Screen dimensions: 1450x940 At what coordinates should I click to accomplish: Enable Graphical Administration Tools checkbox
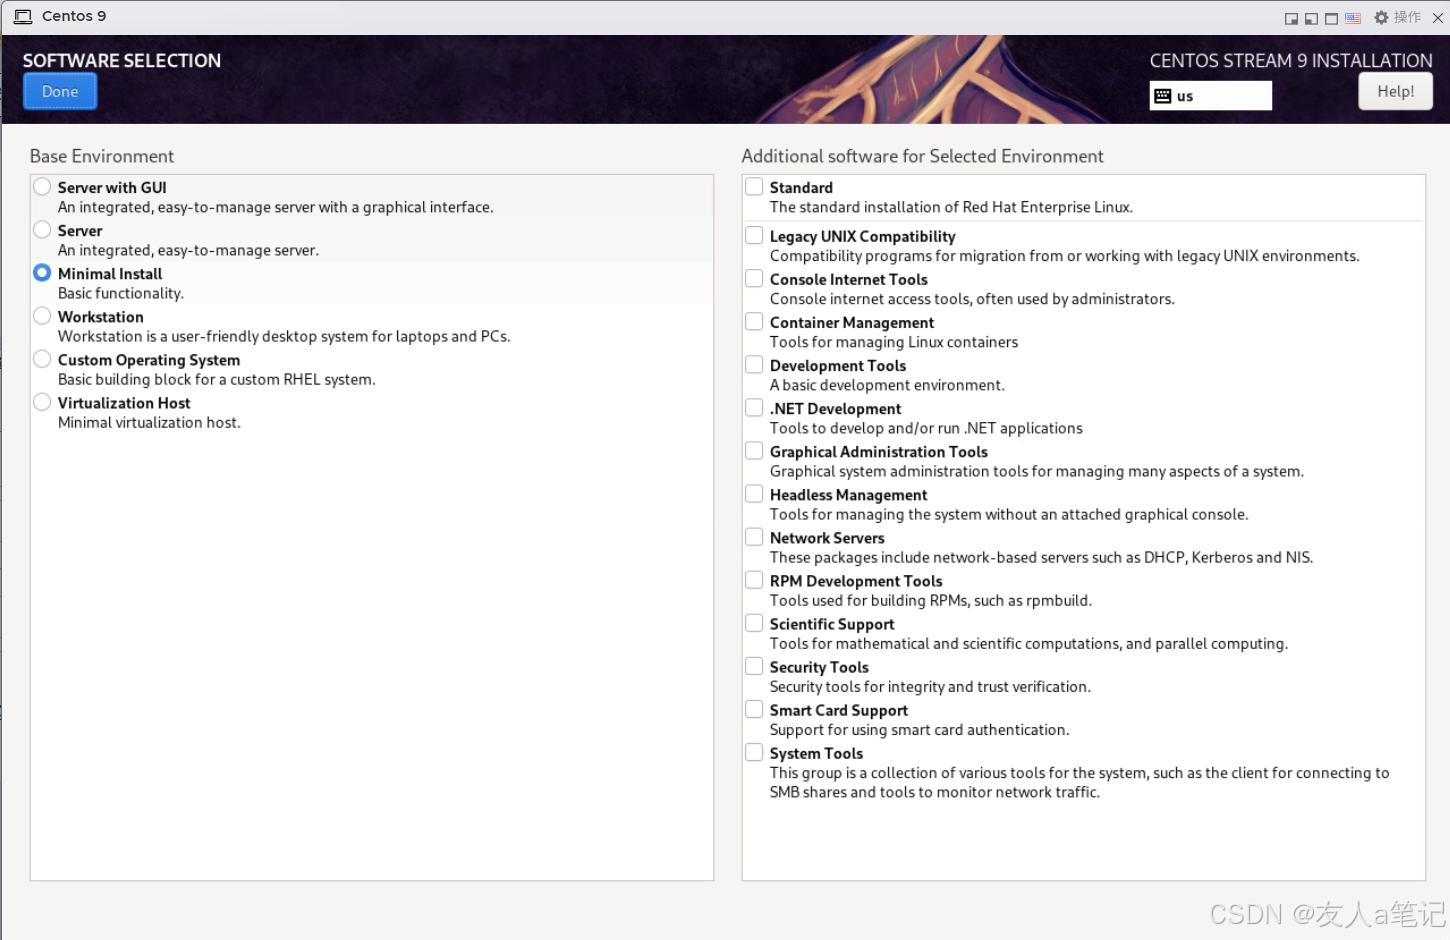click(x=754, y=451)
